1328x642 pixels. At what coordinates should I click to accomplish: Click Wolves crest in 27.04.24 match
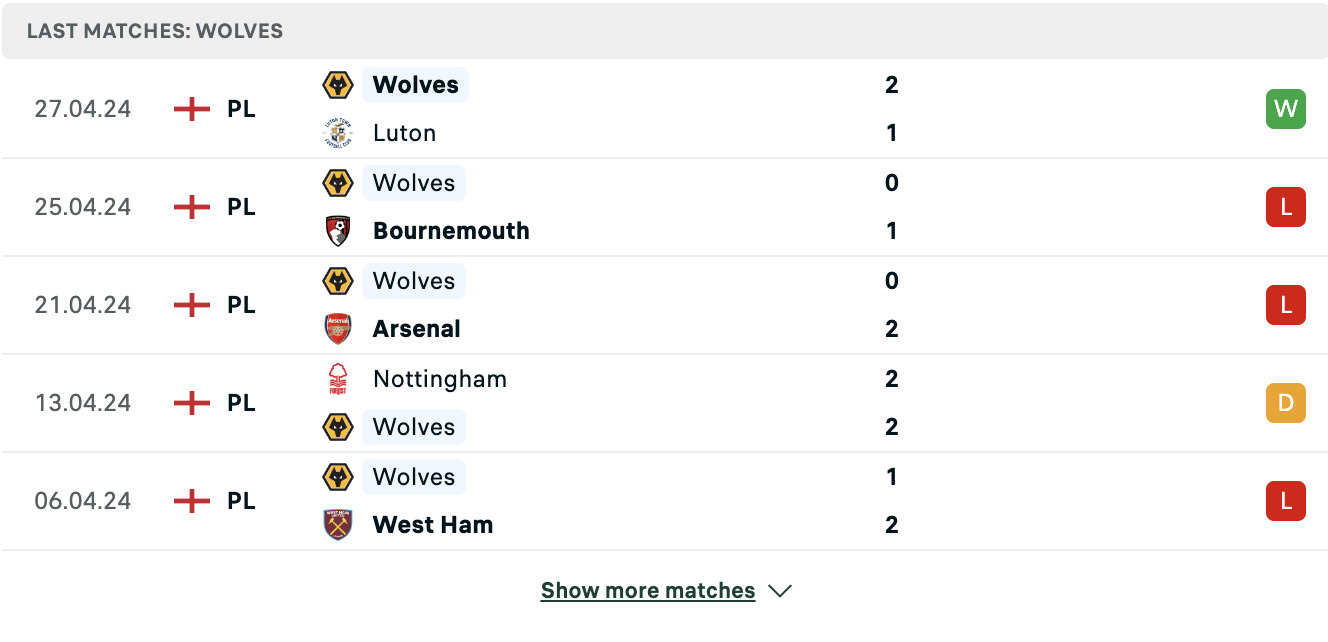(338, 85)
